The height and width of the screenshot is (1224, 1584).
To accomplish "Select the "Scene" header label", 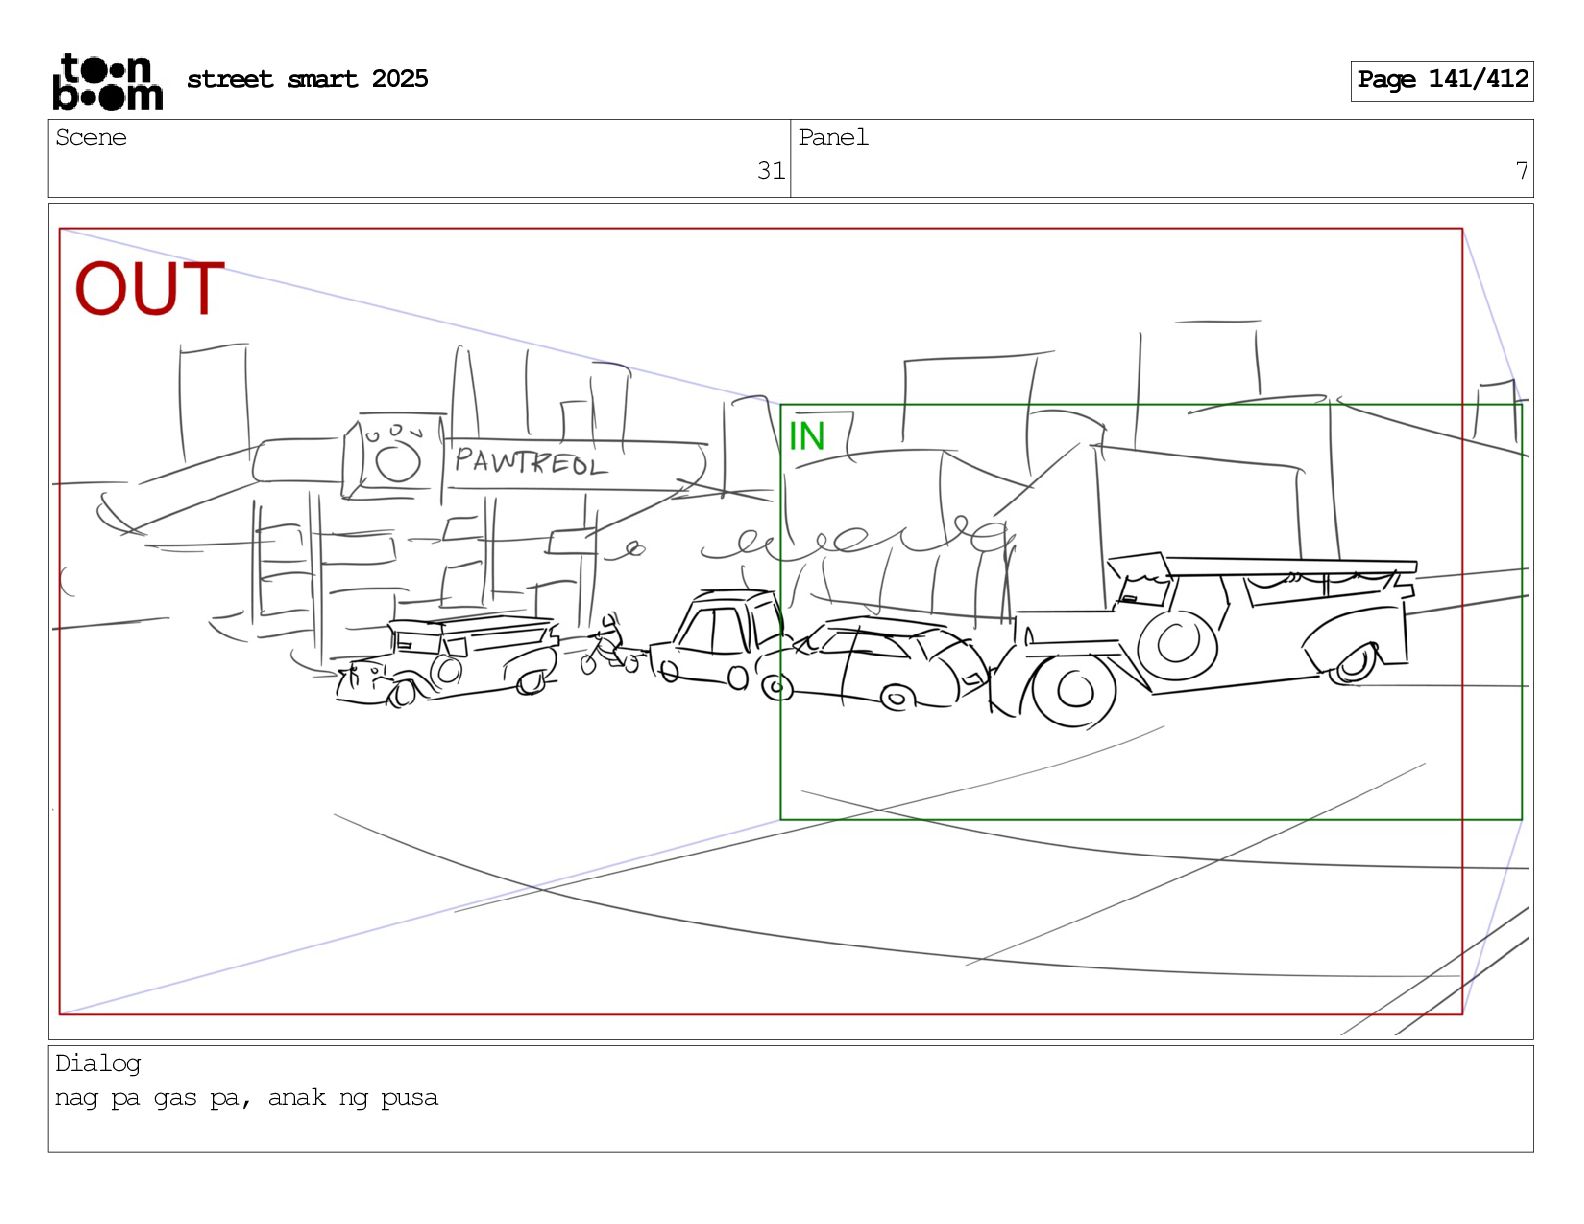I will [91, 138].
